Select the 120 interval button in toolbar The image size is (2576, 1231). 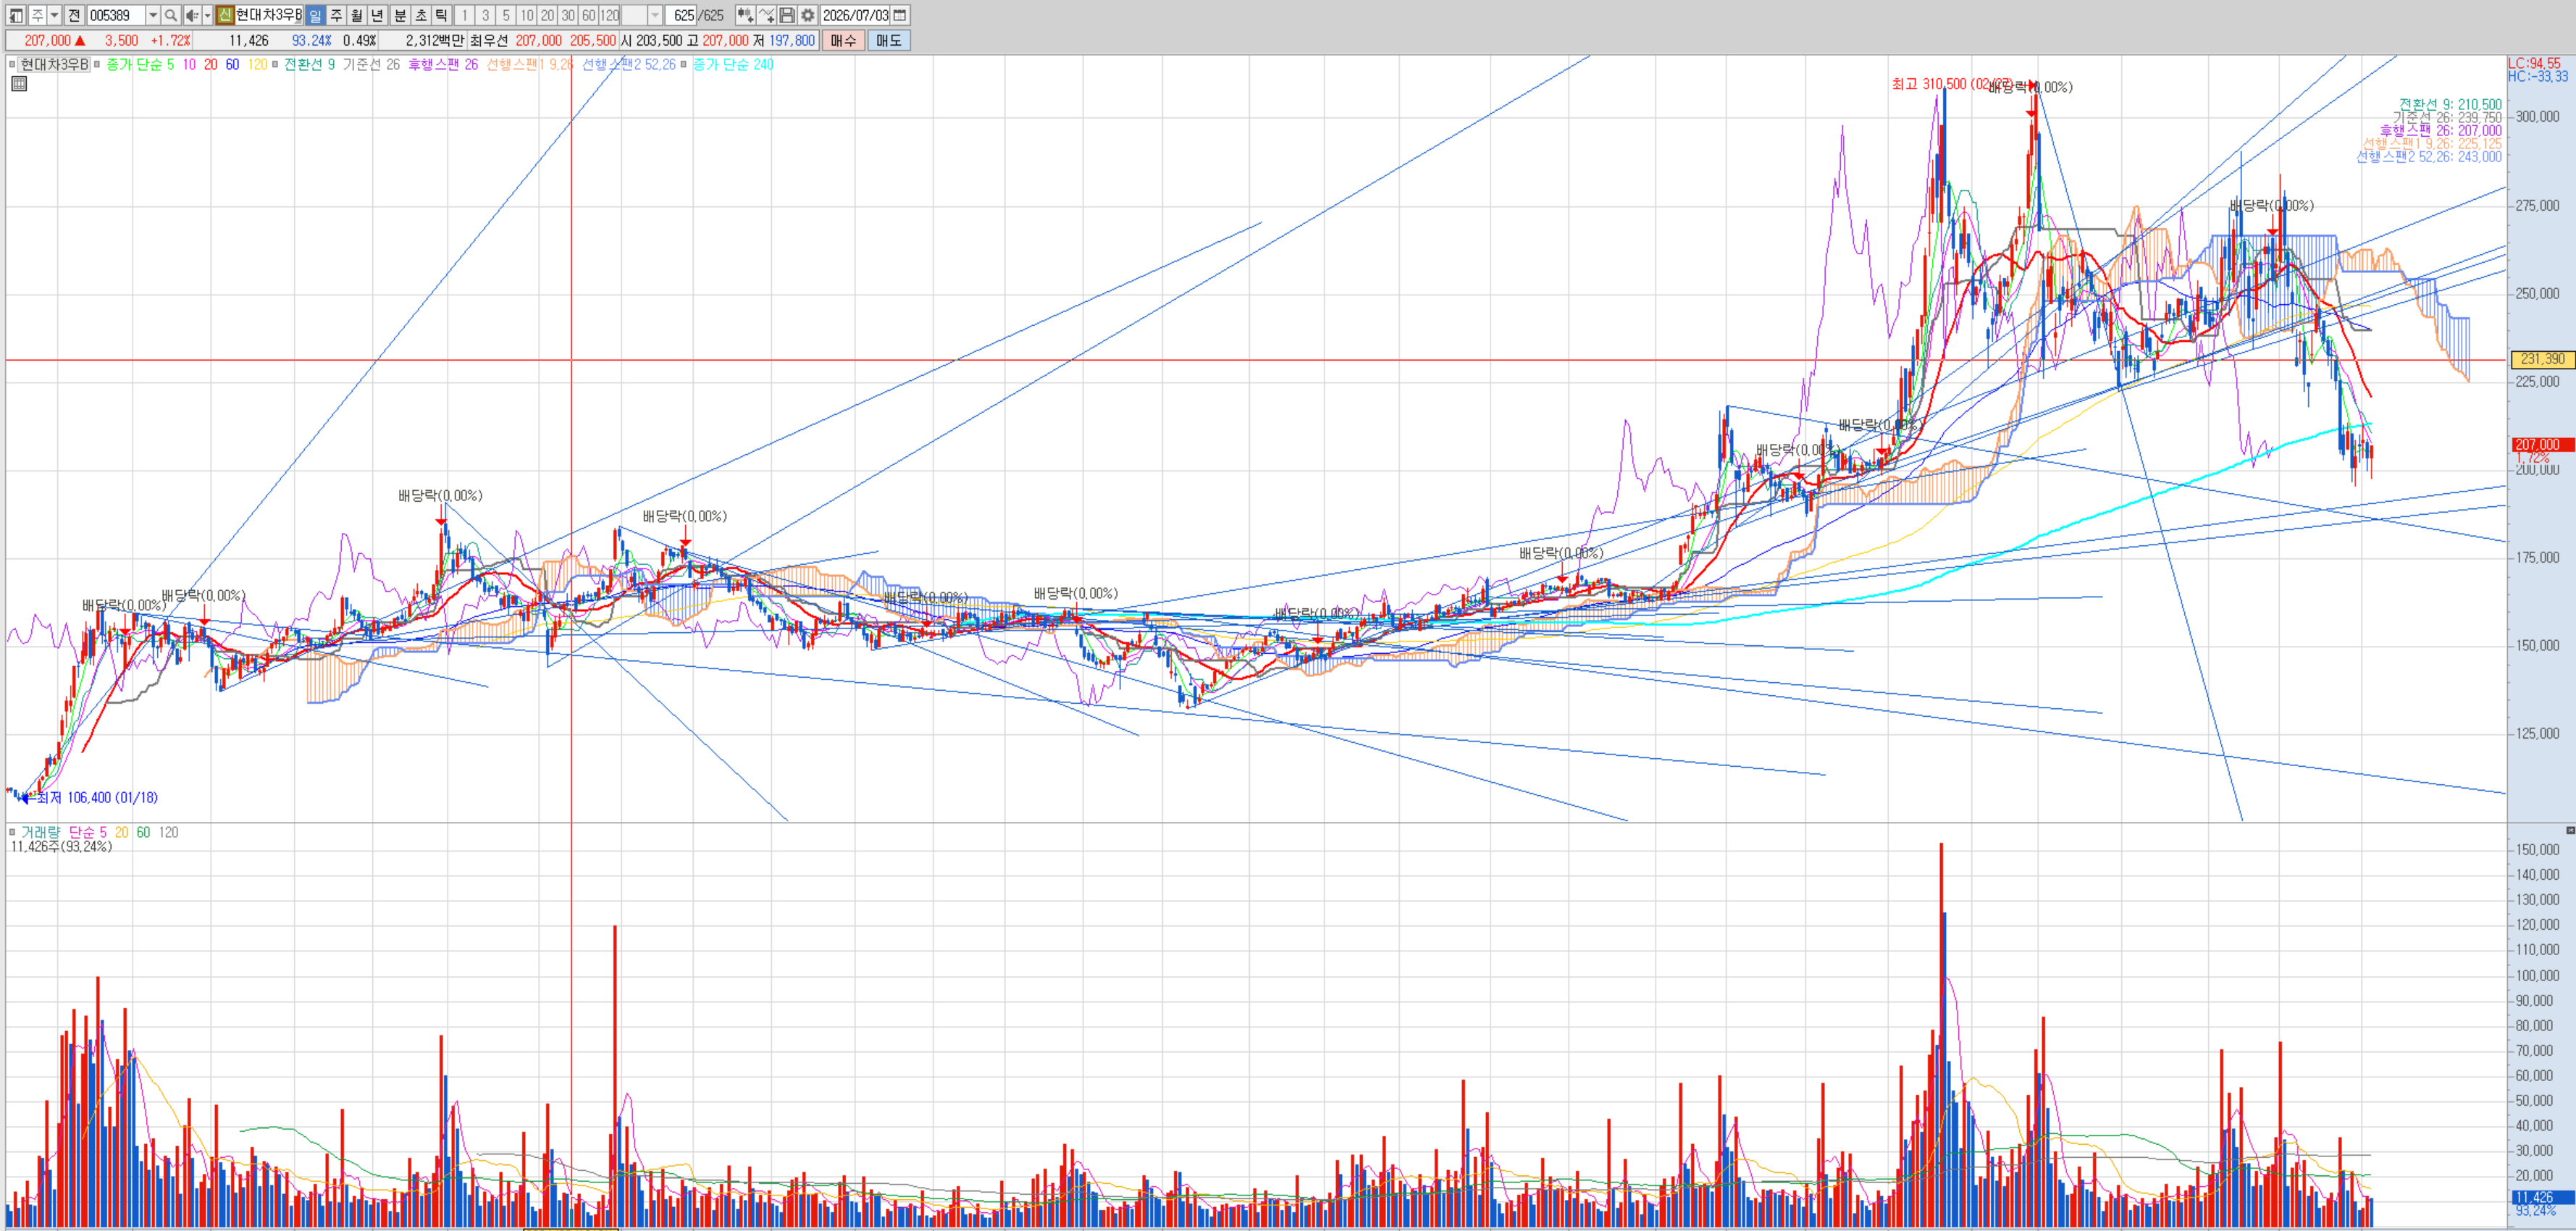610,15
